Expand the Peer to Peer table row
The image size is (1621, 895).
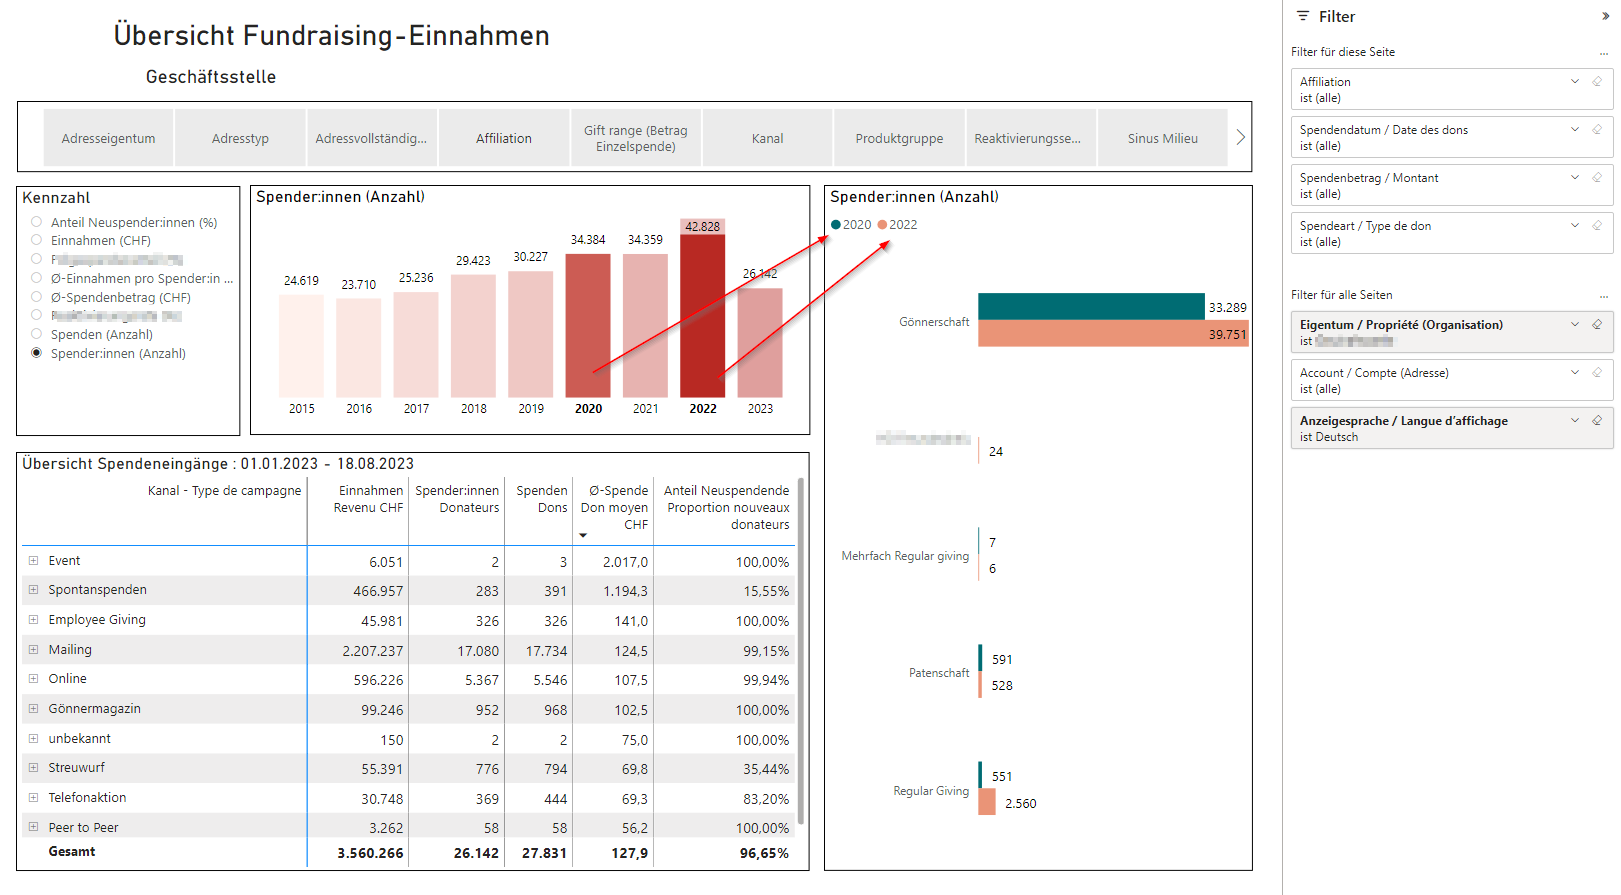pyautogui.click(x=33, y=828)
